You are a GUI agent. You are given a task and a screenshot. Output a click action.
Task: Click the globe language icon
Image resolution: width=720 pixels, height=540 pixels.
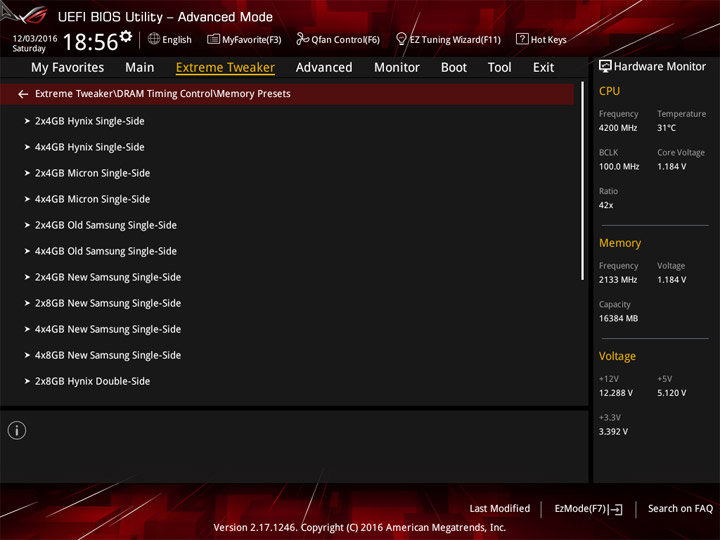point(154,39)
